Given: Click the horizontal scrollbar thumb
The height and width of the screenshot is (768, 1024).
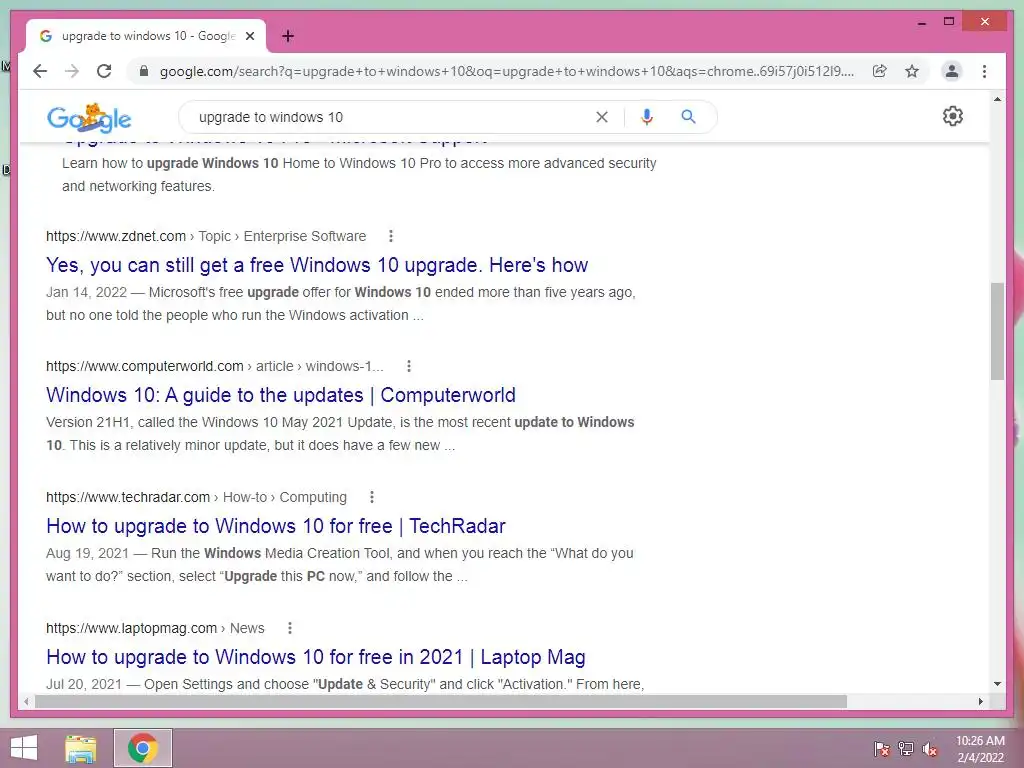Looking at the screenshot, I should [441, 701].
